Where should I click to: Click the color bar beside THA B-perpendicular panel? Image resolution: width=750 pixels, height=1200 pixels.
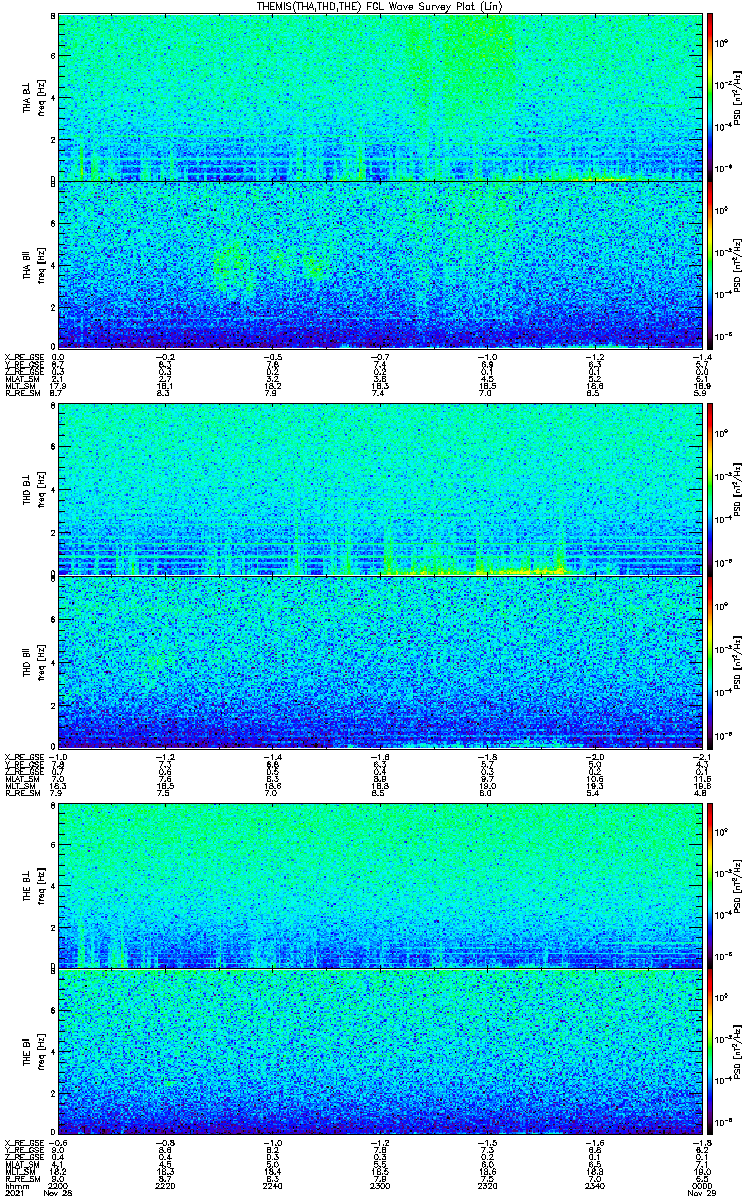(x=711, y=96)
